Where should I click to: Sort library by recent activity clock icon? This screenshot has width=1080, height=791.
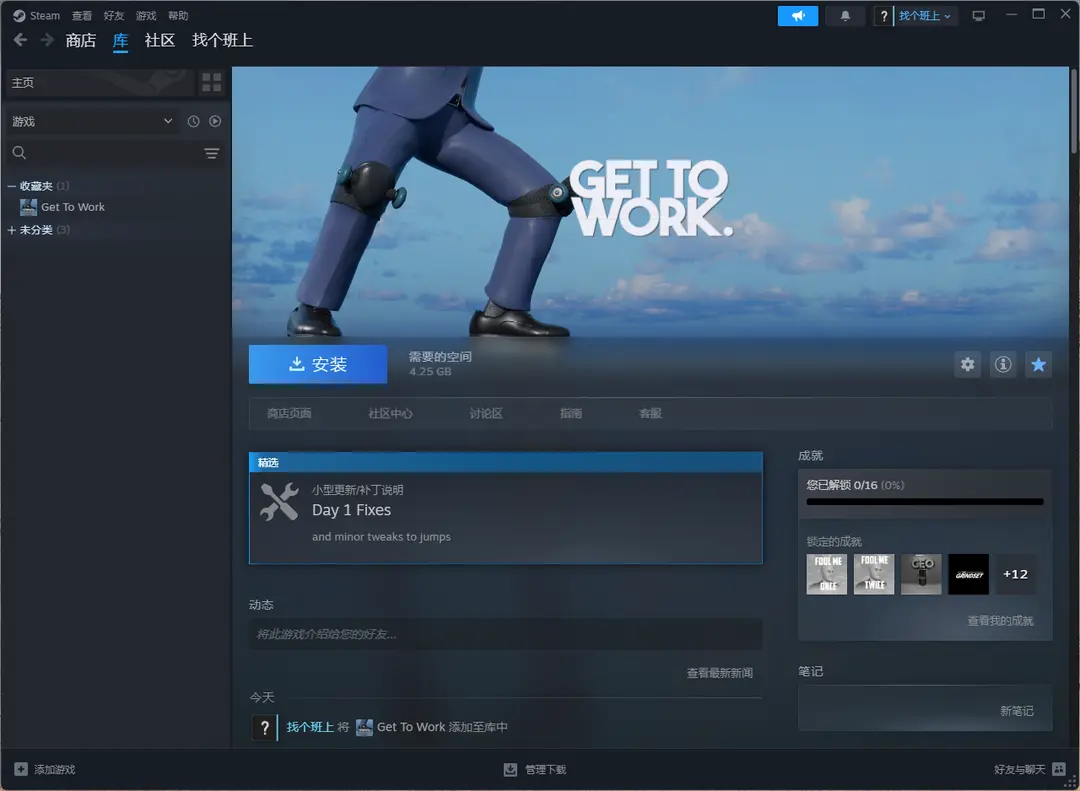click(x=194, y=121)
